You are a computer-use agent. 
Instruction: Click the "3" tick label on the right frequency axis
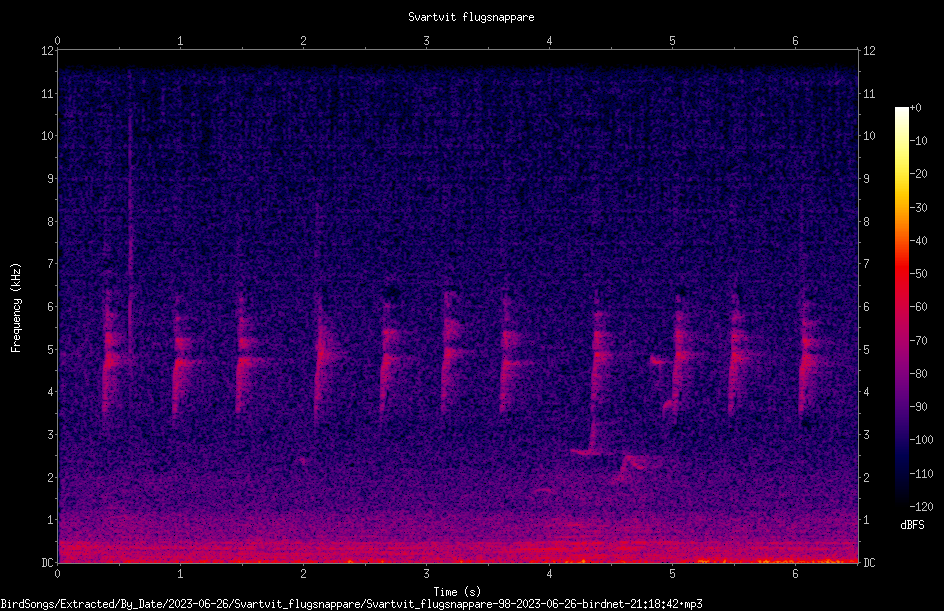pos(866,435)
